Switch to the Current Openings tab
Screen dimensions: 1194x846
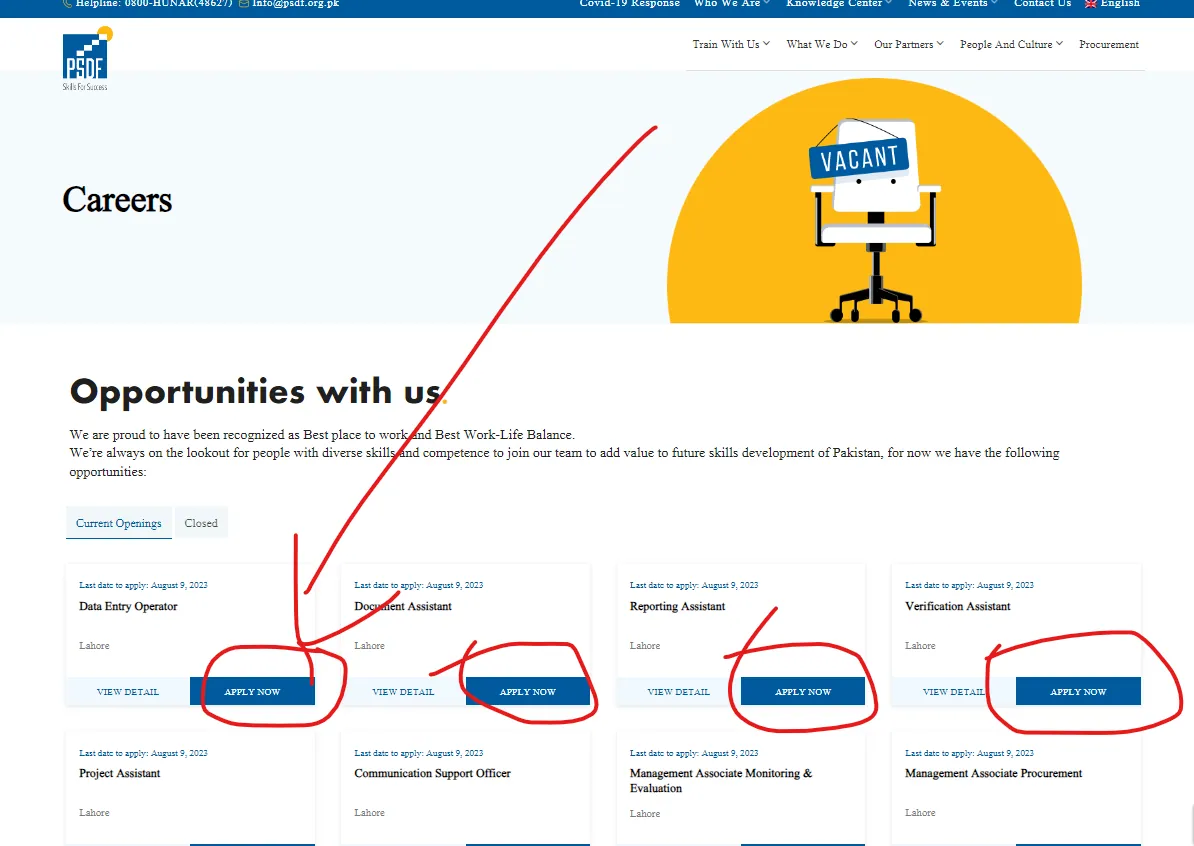click(x=119, y=523)
